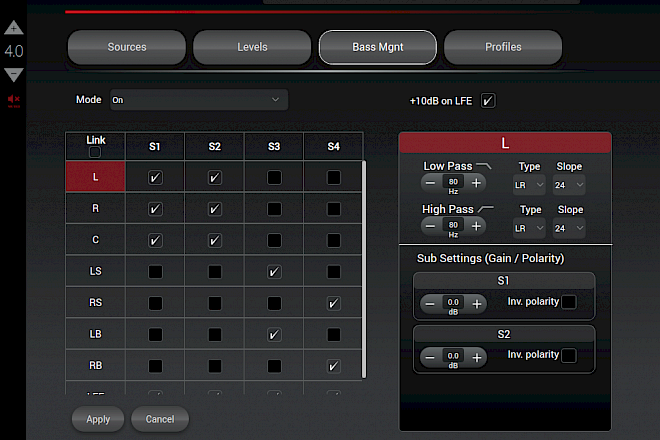
Task: Click the S3 column header
Action: pos(274,147)
